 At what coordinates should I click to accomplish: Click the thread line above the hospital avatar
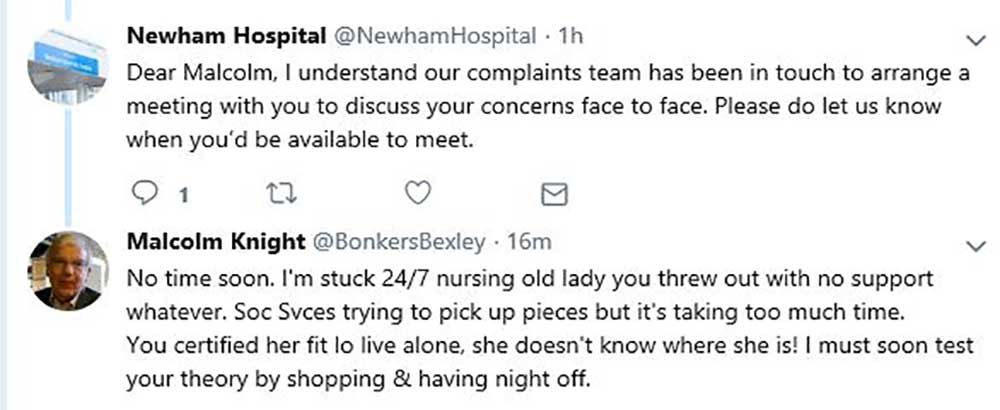[x=67, y=10]
